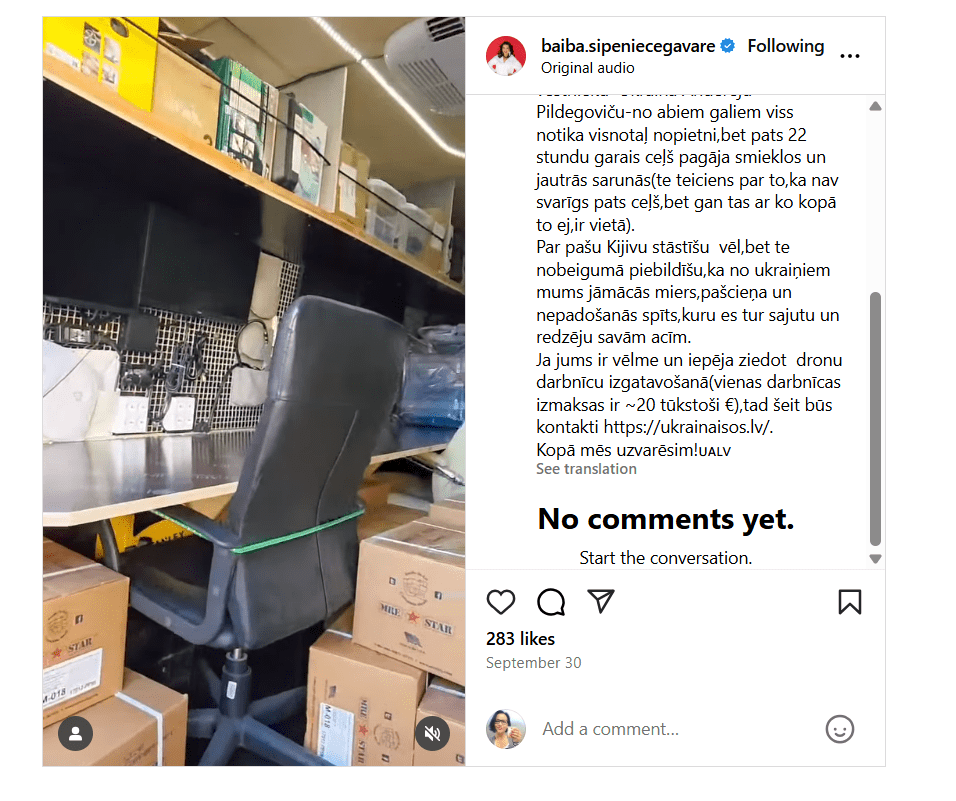Click the caption scrollbar down arrow
Viewport: 956px width, 801px height.
point(875,559)
